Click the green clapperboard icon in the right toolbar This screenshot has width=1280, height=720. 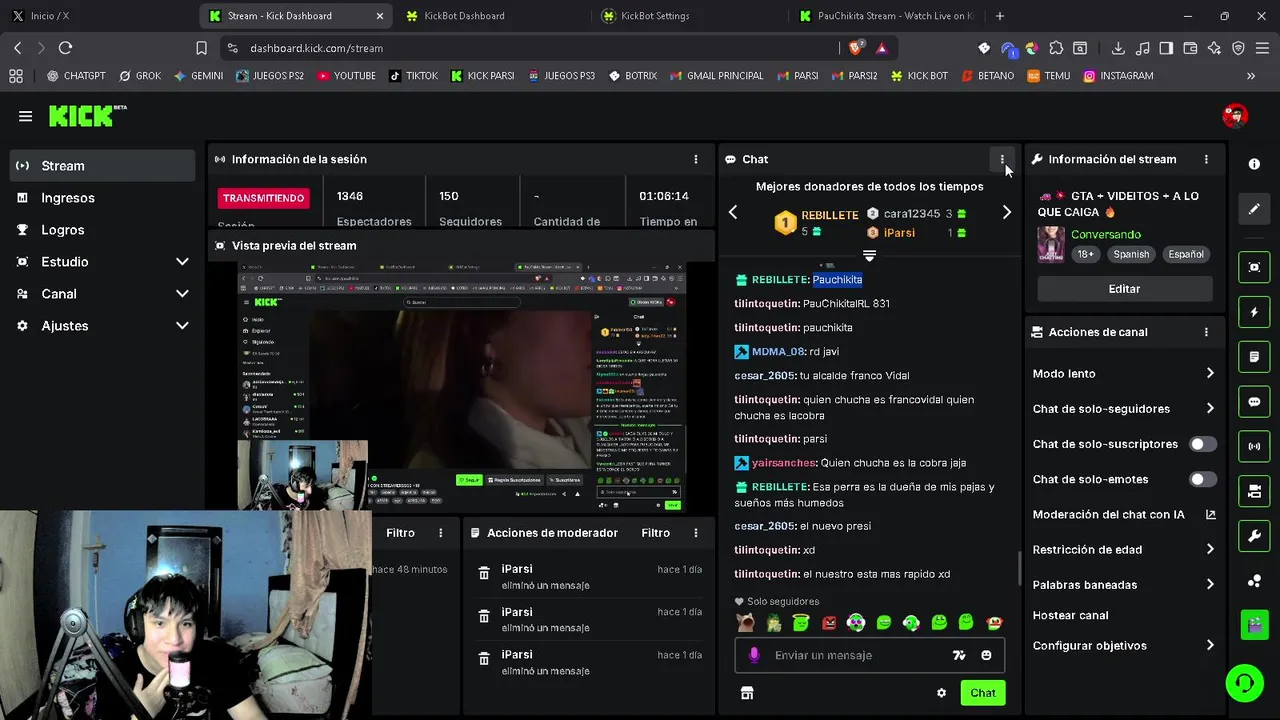point(1254,626)
